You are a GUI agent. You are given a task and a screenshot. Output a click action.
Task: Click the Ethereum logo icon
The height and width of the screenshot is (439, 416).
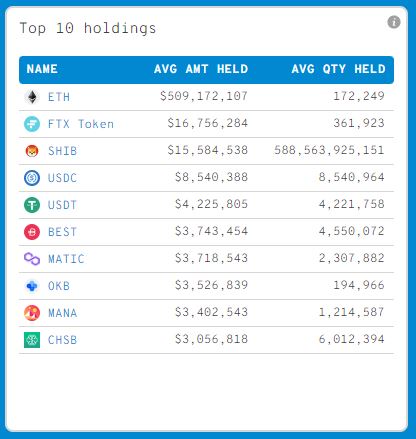[32, 97]
